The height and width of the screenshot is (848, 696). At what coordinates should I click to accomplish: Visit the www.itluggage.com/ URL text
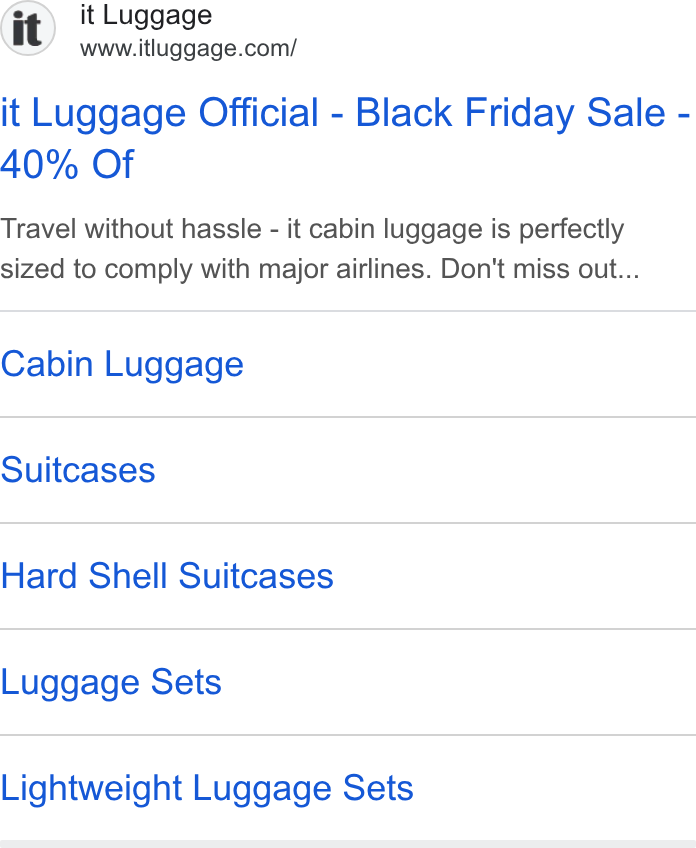click(x=188, y=49)
